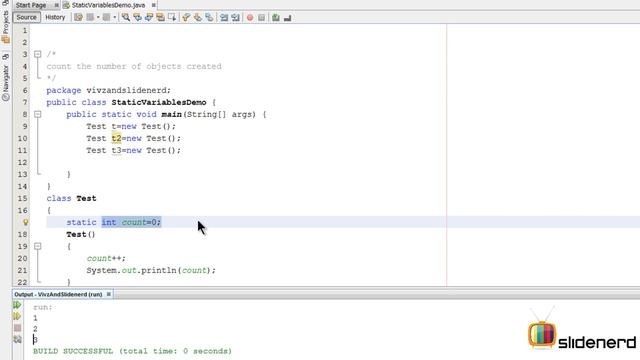Image resolution: width=640 pixels, height=360 pixels.
Task: Open the Start Page tab
Action: coord(31,5)
